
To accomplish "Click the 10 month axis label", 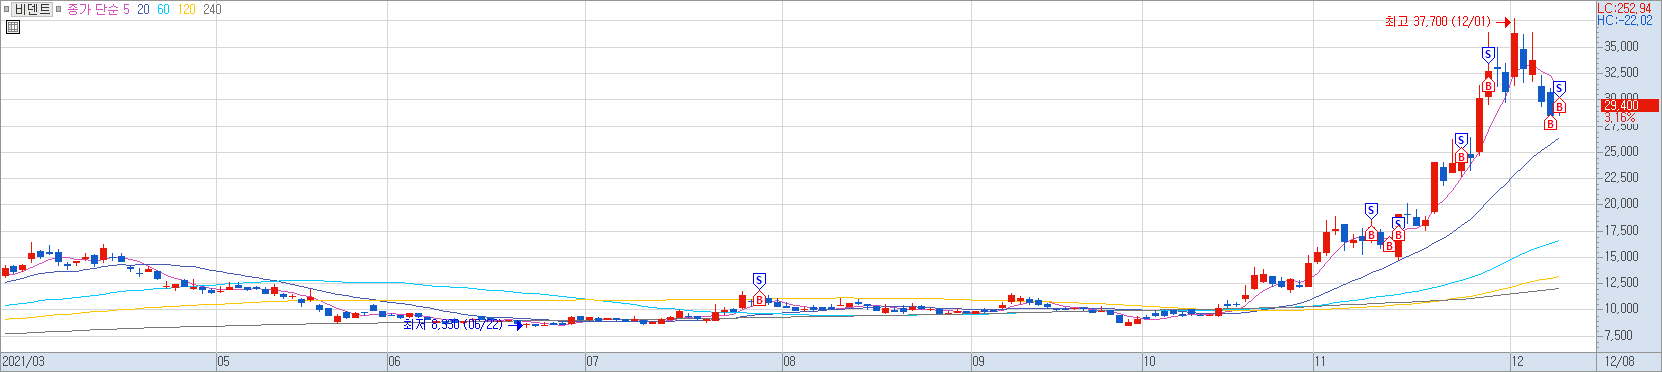I will [x=1149, y=361].
